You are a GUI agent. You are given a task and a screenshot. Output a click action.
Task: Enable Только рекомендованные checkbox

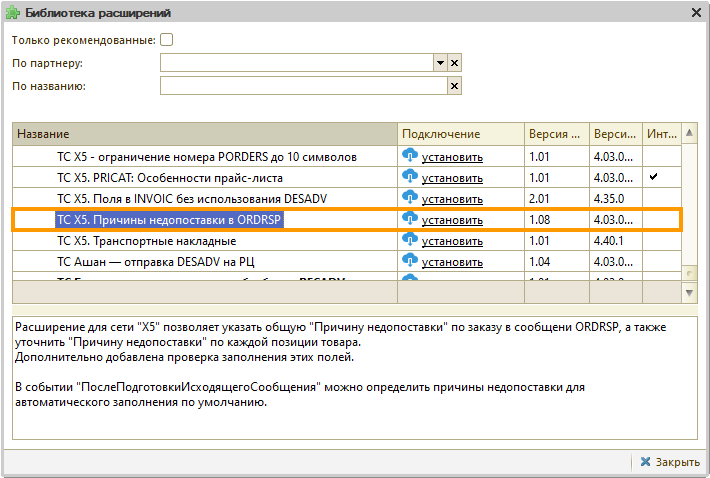point(167,40)
